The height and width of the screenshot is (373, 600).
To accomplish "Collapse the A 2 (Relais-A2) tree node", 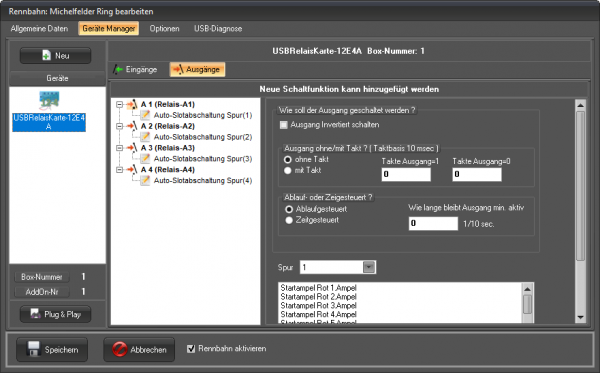I will (x=119, y=126).
